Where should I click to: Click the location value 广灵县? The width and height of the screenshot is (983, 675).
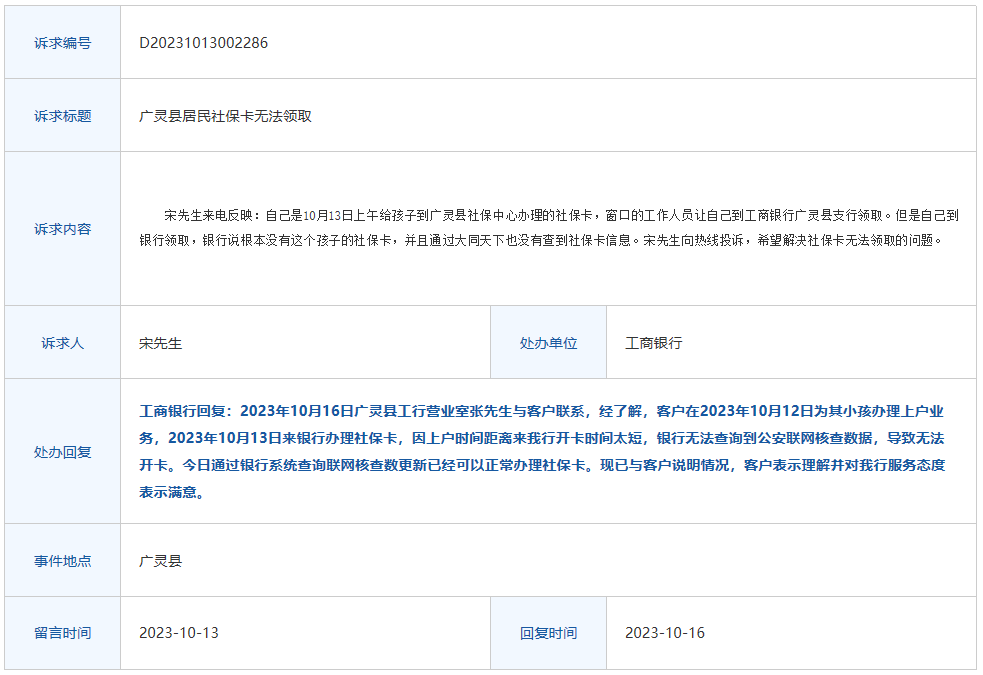point(160,561)
